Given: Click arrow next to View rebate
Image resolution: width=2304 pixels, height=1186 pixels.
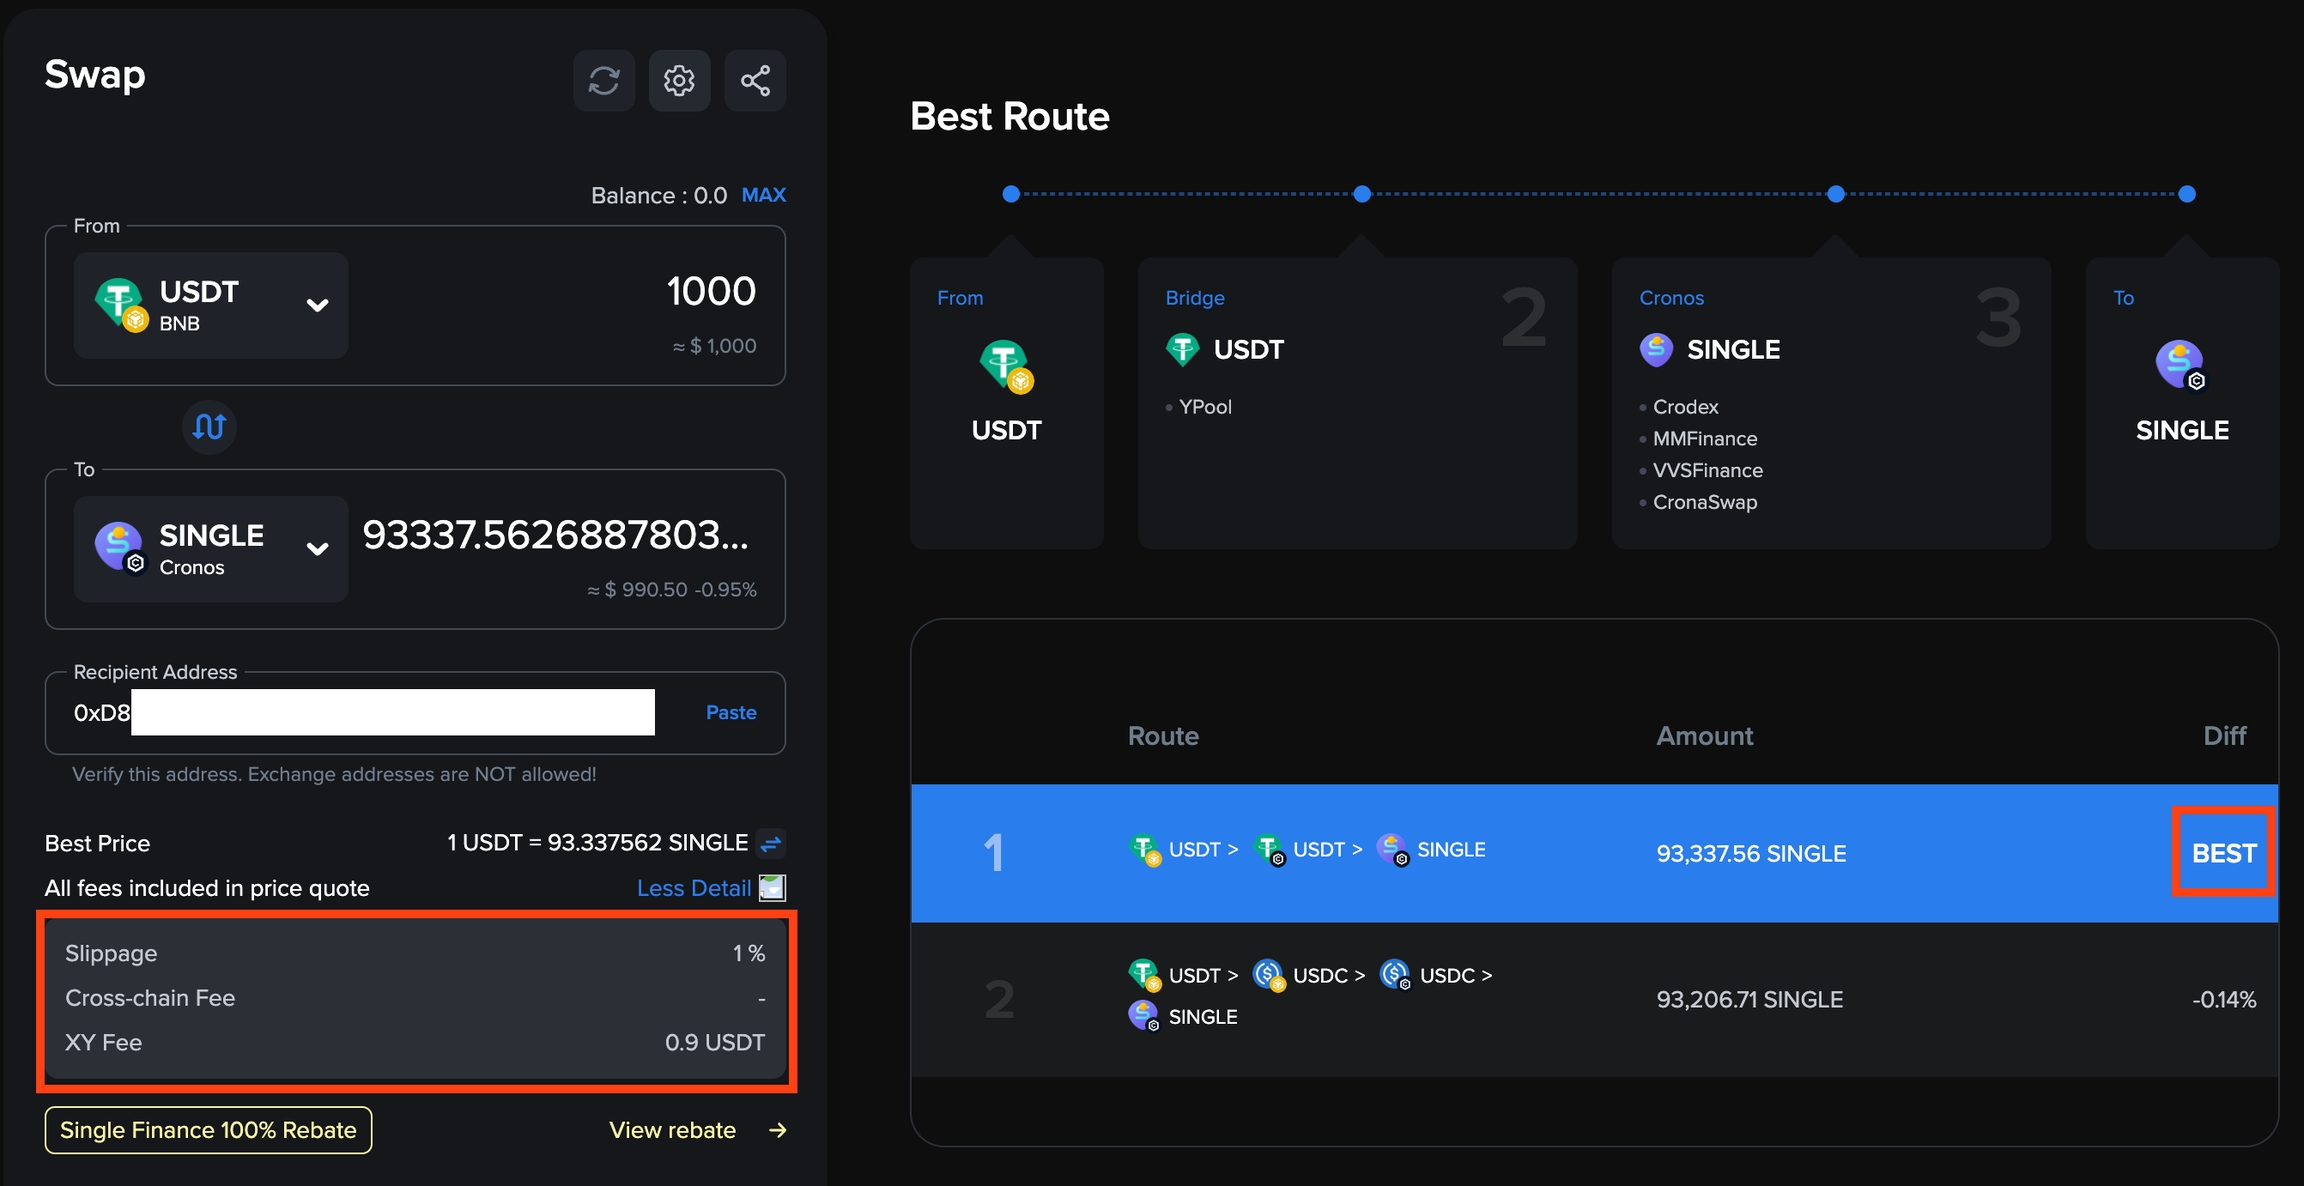Looking at the screenshot, I should 778,1130.
